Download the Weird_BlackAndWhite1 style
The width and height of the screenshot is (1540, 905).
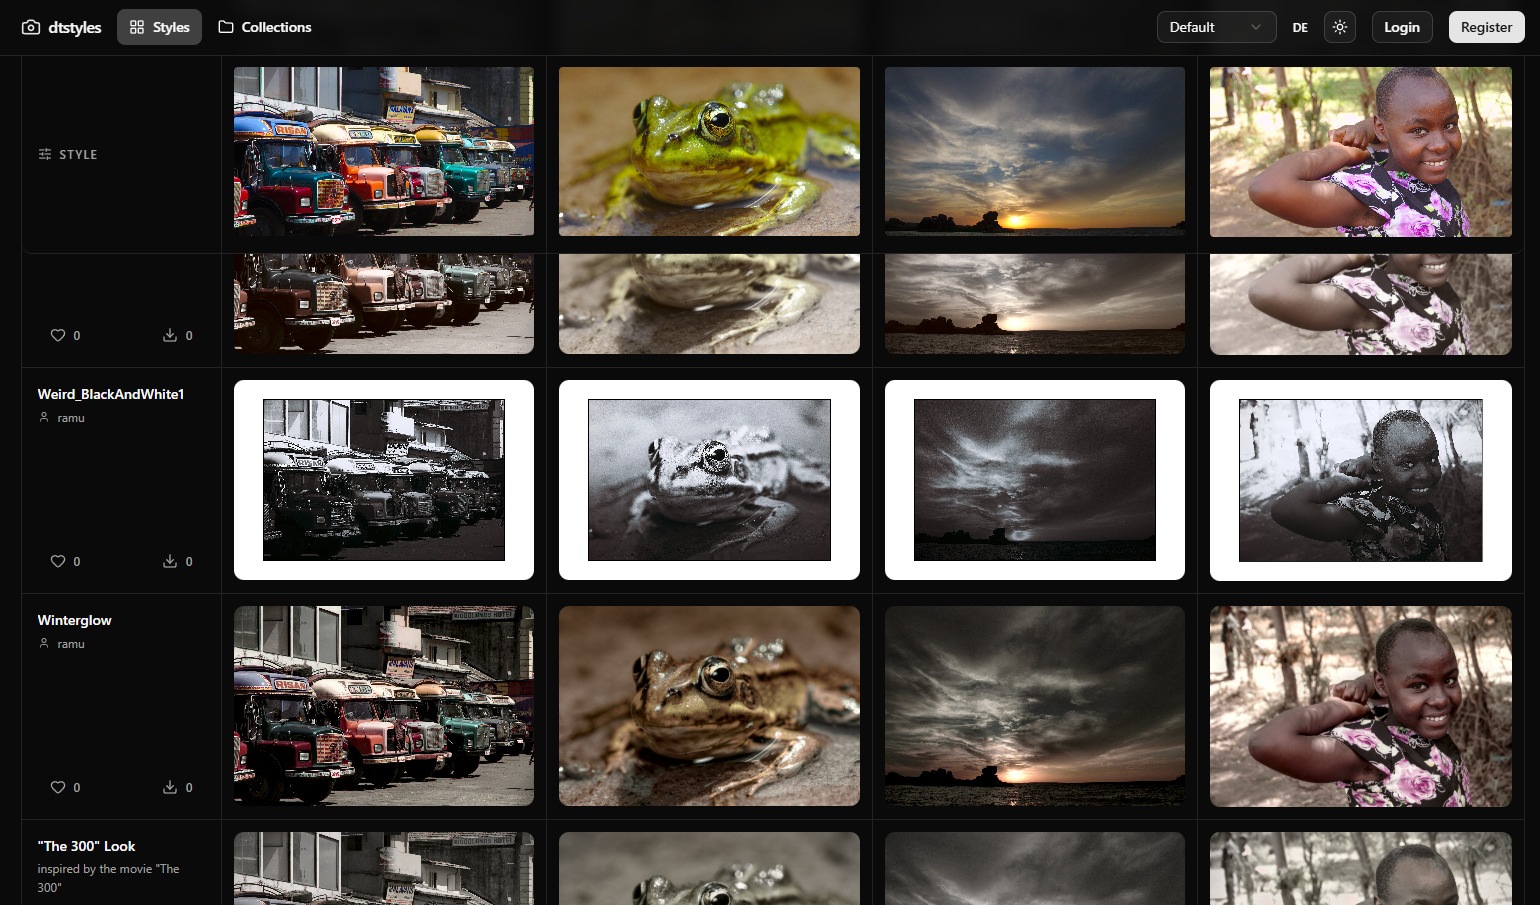click(170, 561)
